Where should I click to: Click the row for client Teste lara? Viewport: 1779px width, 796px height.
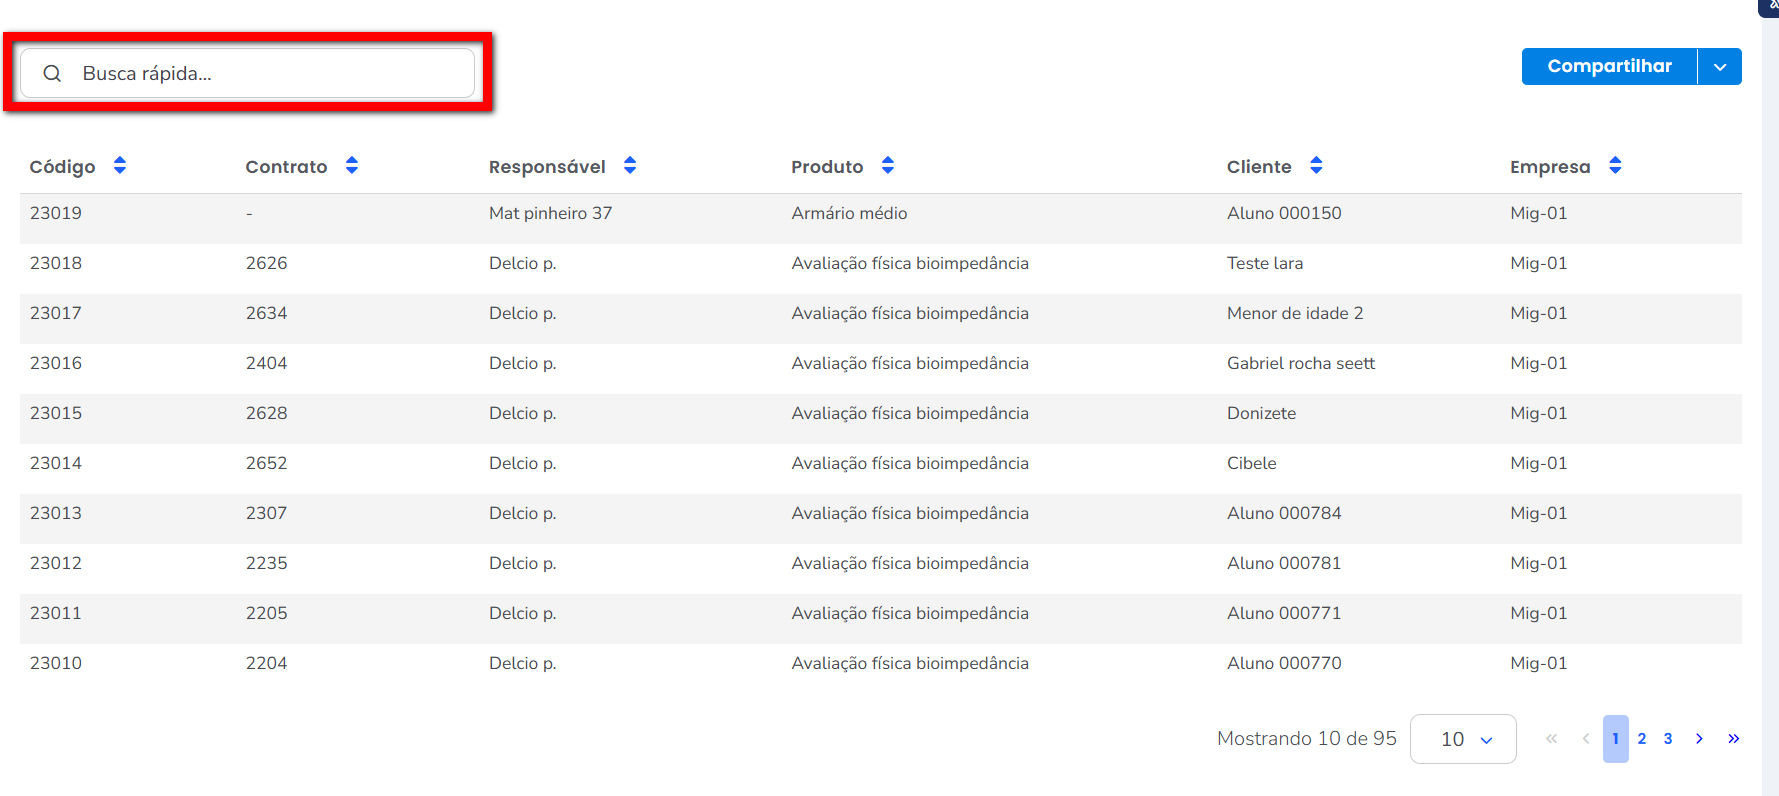[1265, 263]
